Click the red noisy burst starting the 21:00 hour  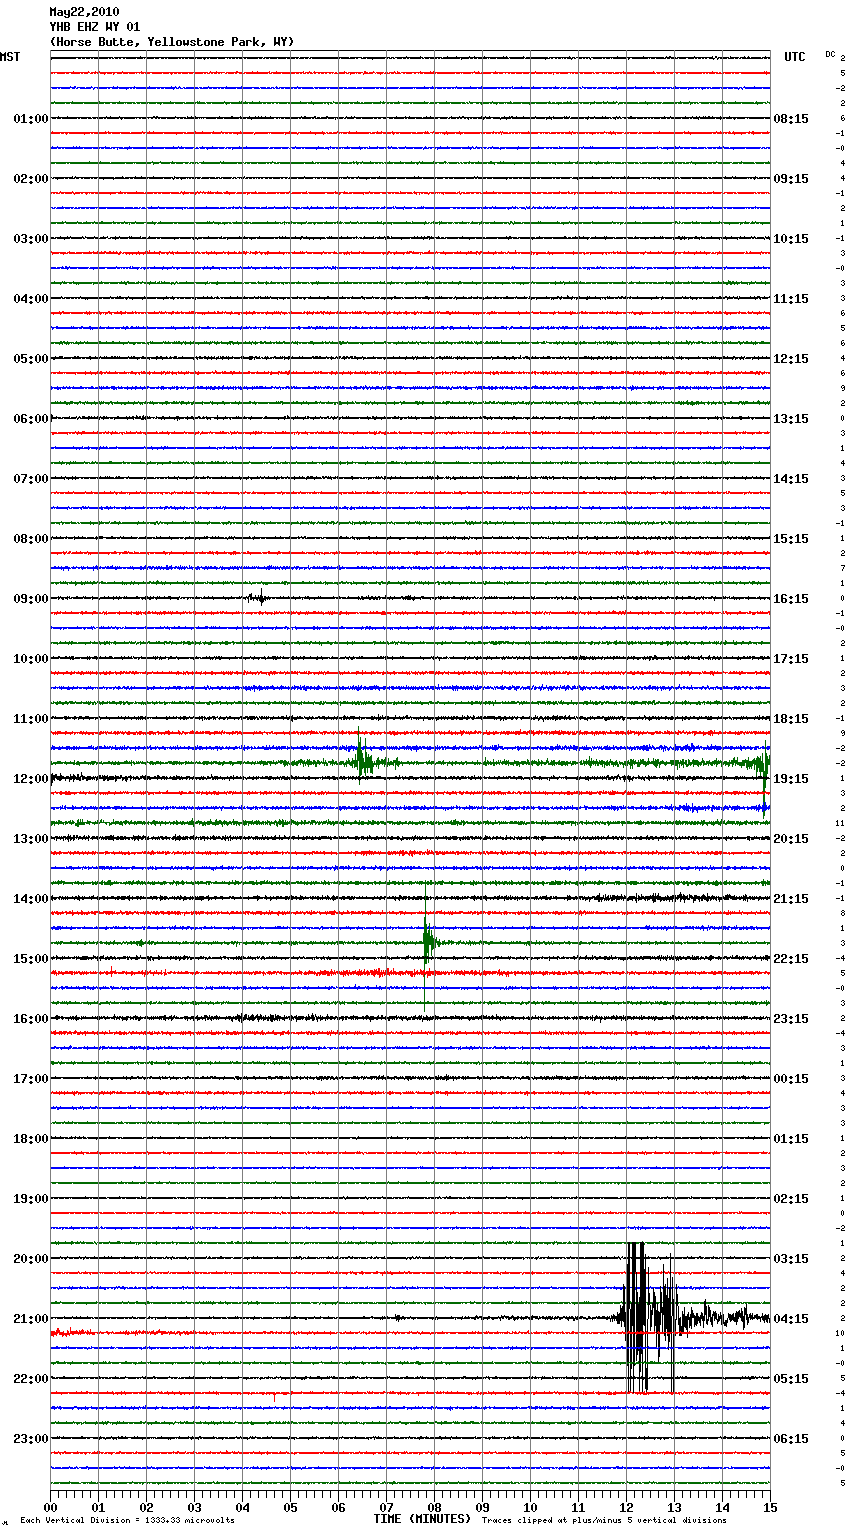coord(72,1333)
